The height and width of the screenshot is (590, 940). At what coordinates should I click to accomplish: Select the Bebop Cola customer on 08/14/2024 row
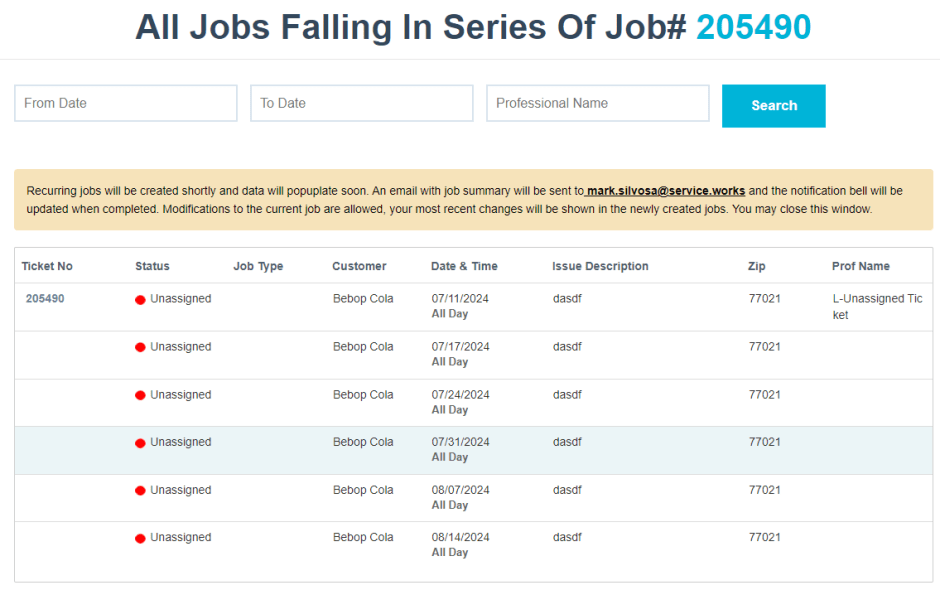click(x=363, y=538)
